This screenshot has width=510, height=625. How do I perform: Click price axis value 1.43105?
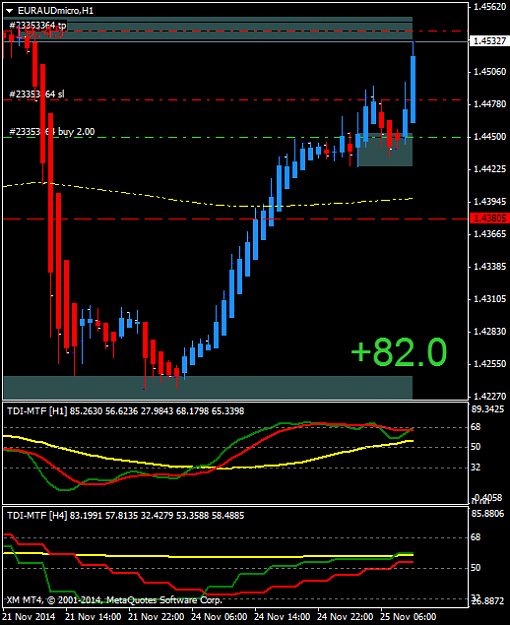coord(490,299)
